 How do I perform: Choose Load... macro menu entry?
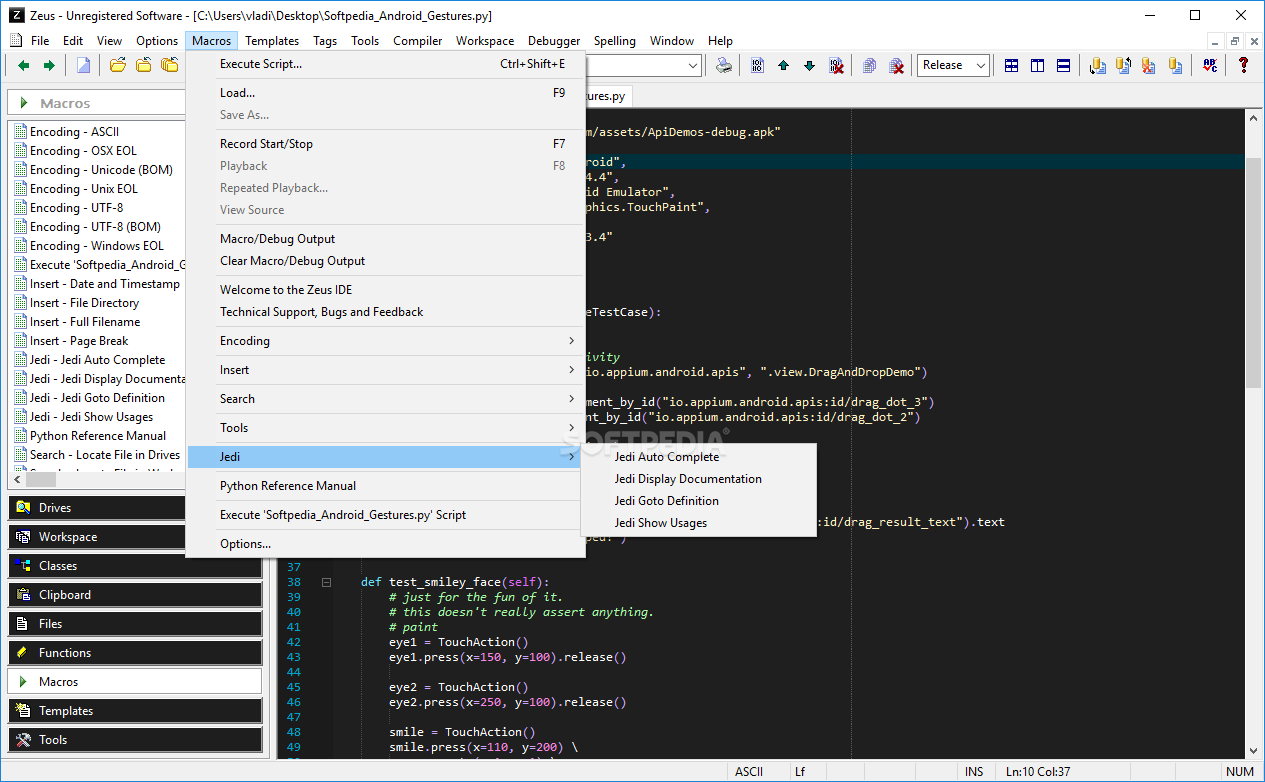pos(386,93)
